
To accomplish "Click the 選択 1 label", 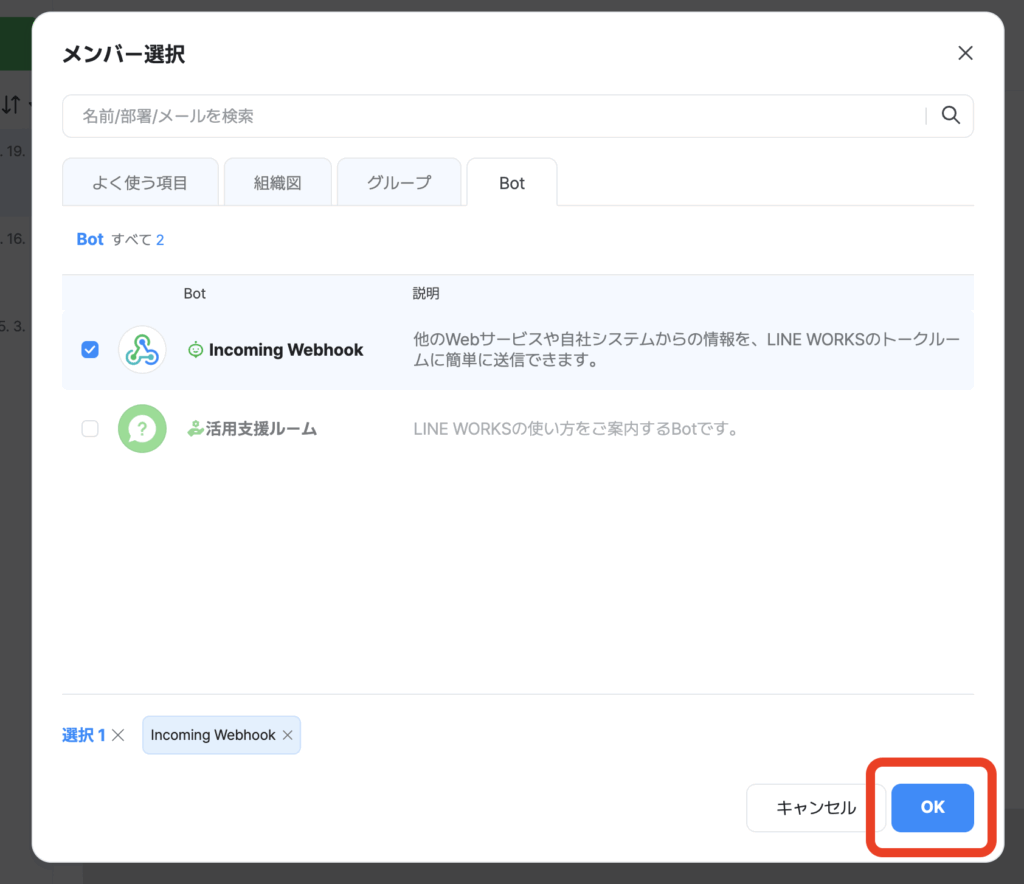I will point(84,735).
